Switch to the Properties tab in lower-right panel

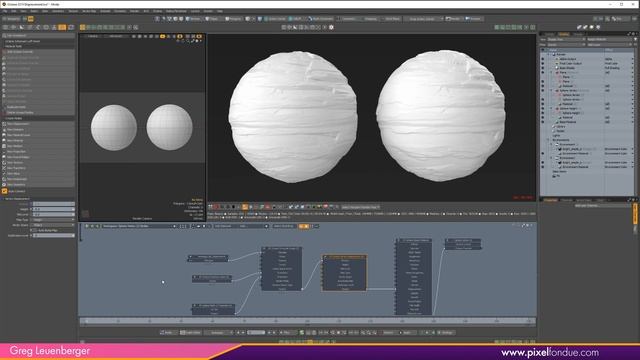(550, 200)
